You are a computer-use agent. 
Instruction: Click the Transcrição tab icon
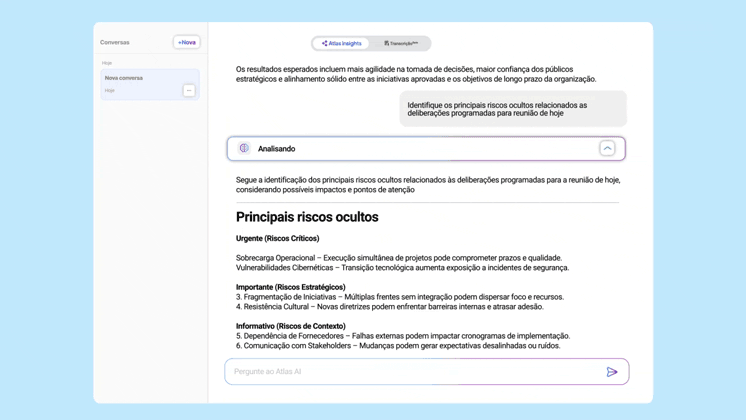pos(386,44)
